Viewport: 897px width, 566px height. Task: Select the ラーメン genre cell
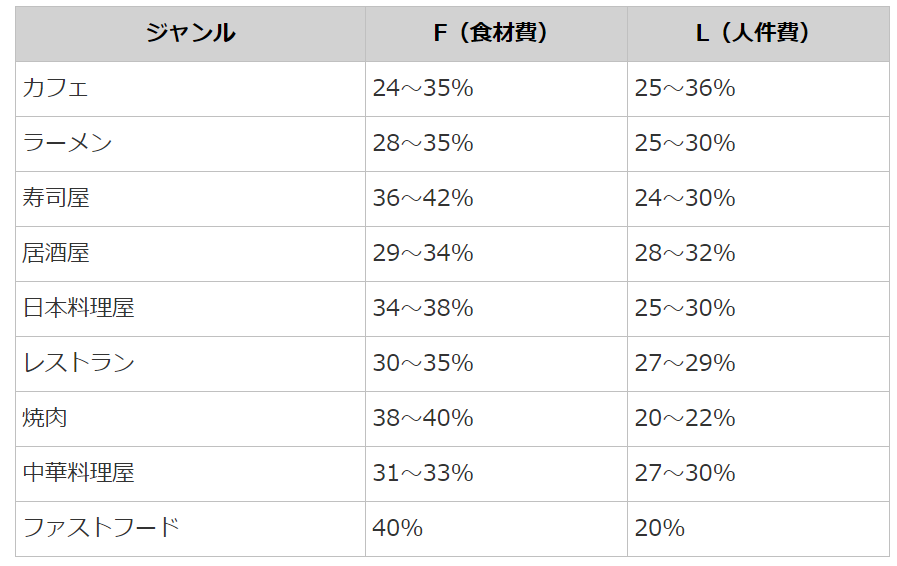click(68, 143)
